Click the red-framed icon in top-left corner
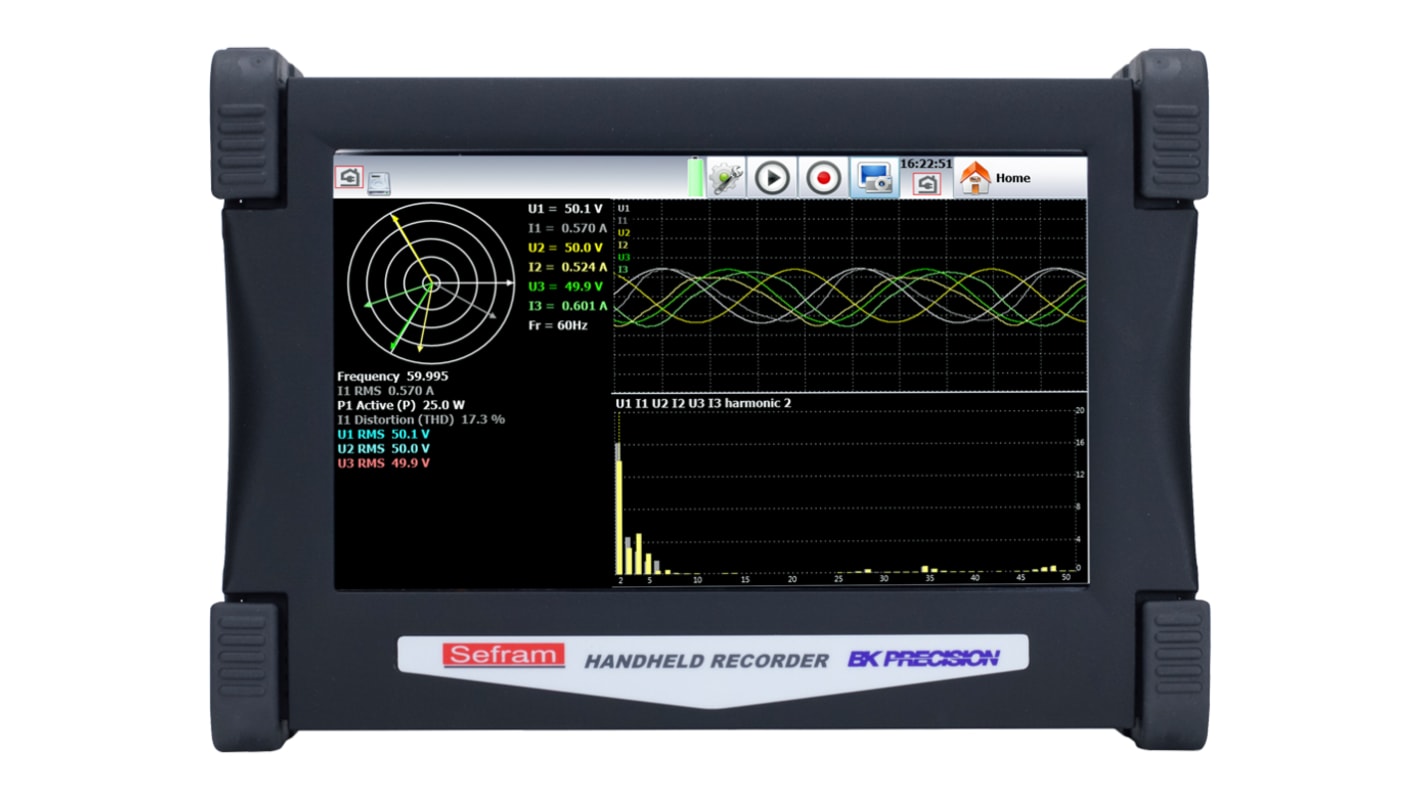Image resolution: width=1420 pixels, height=798 pixels. click(x=349, y=177)
